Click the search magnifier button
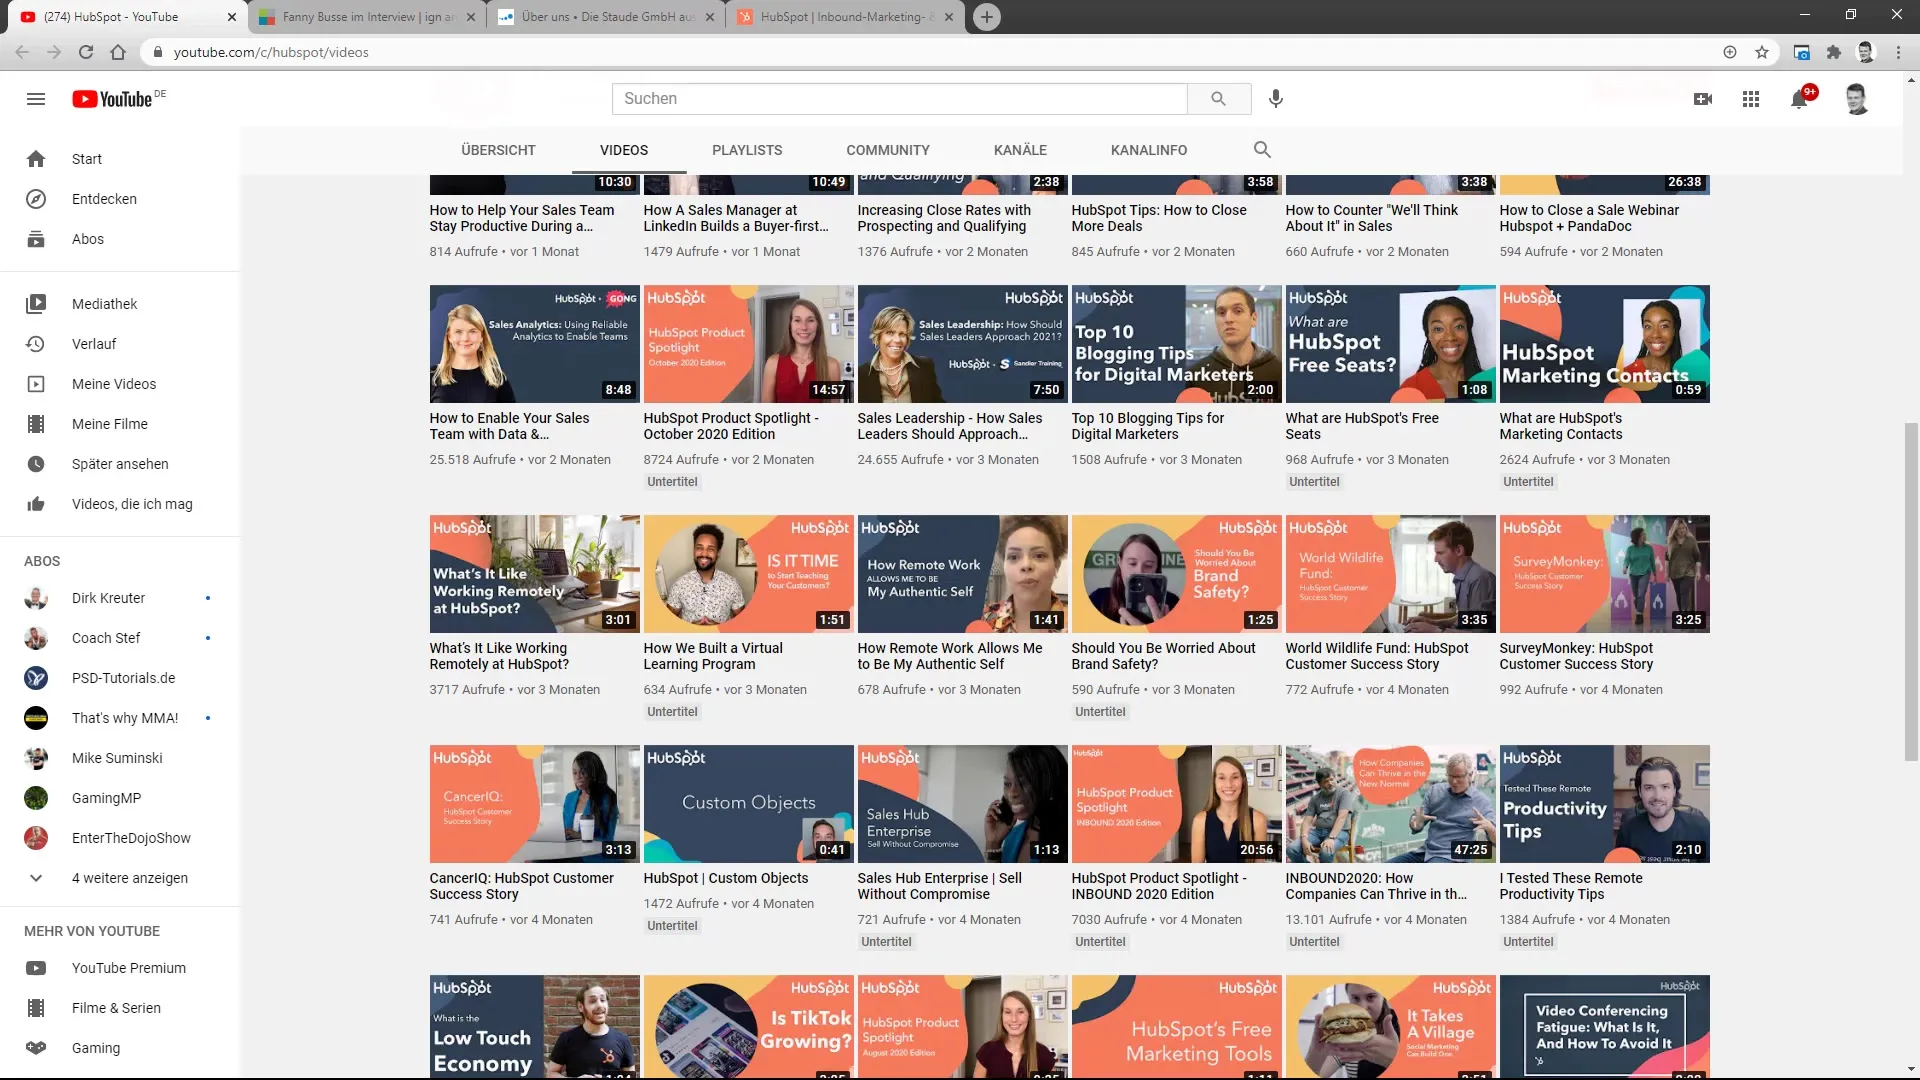 (1218, 99)
